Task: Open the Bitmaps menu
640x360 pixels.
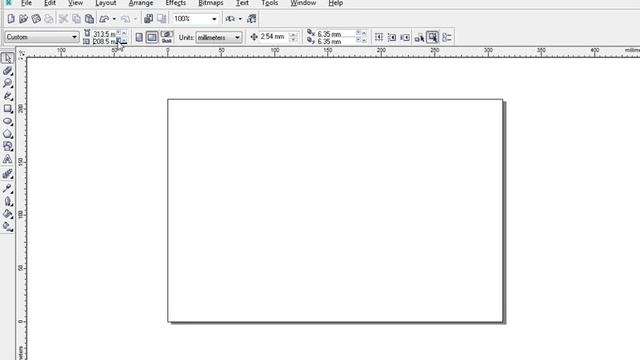Action: click(x=211, y=3)
